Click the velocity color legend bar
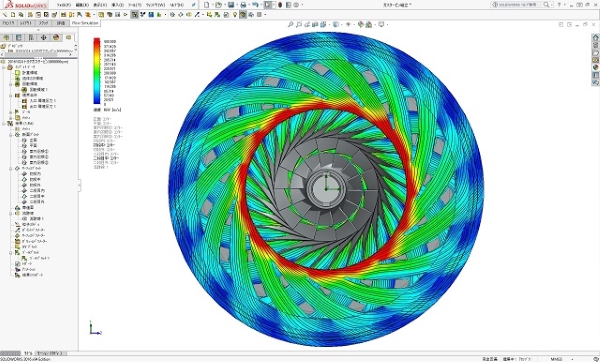 point(97,71)
